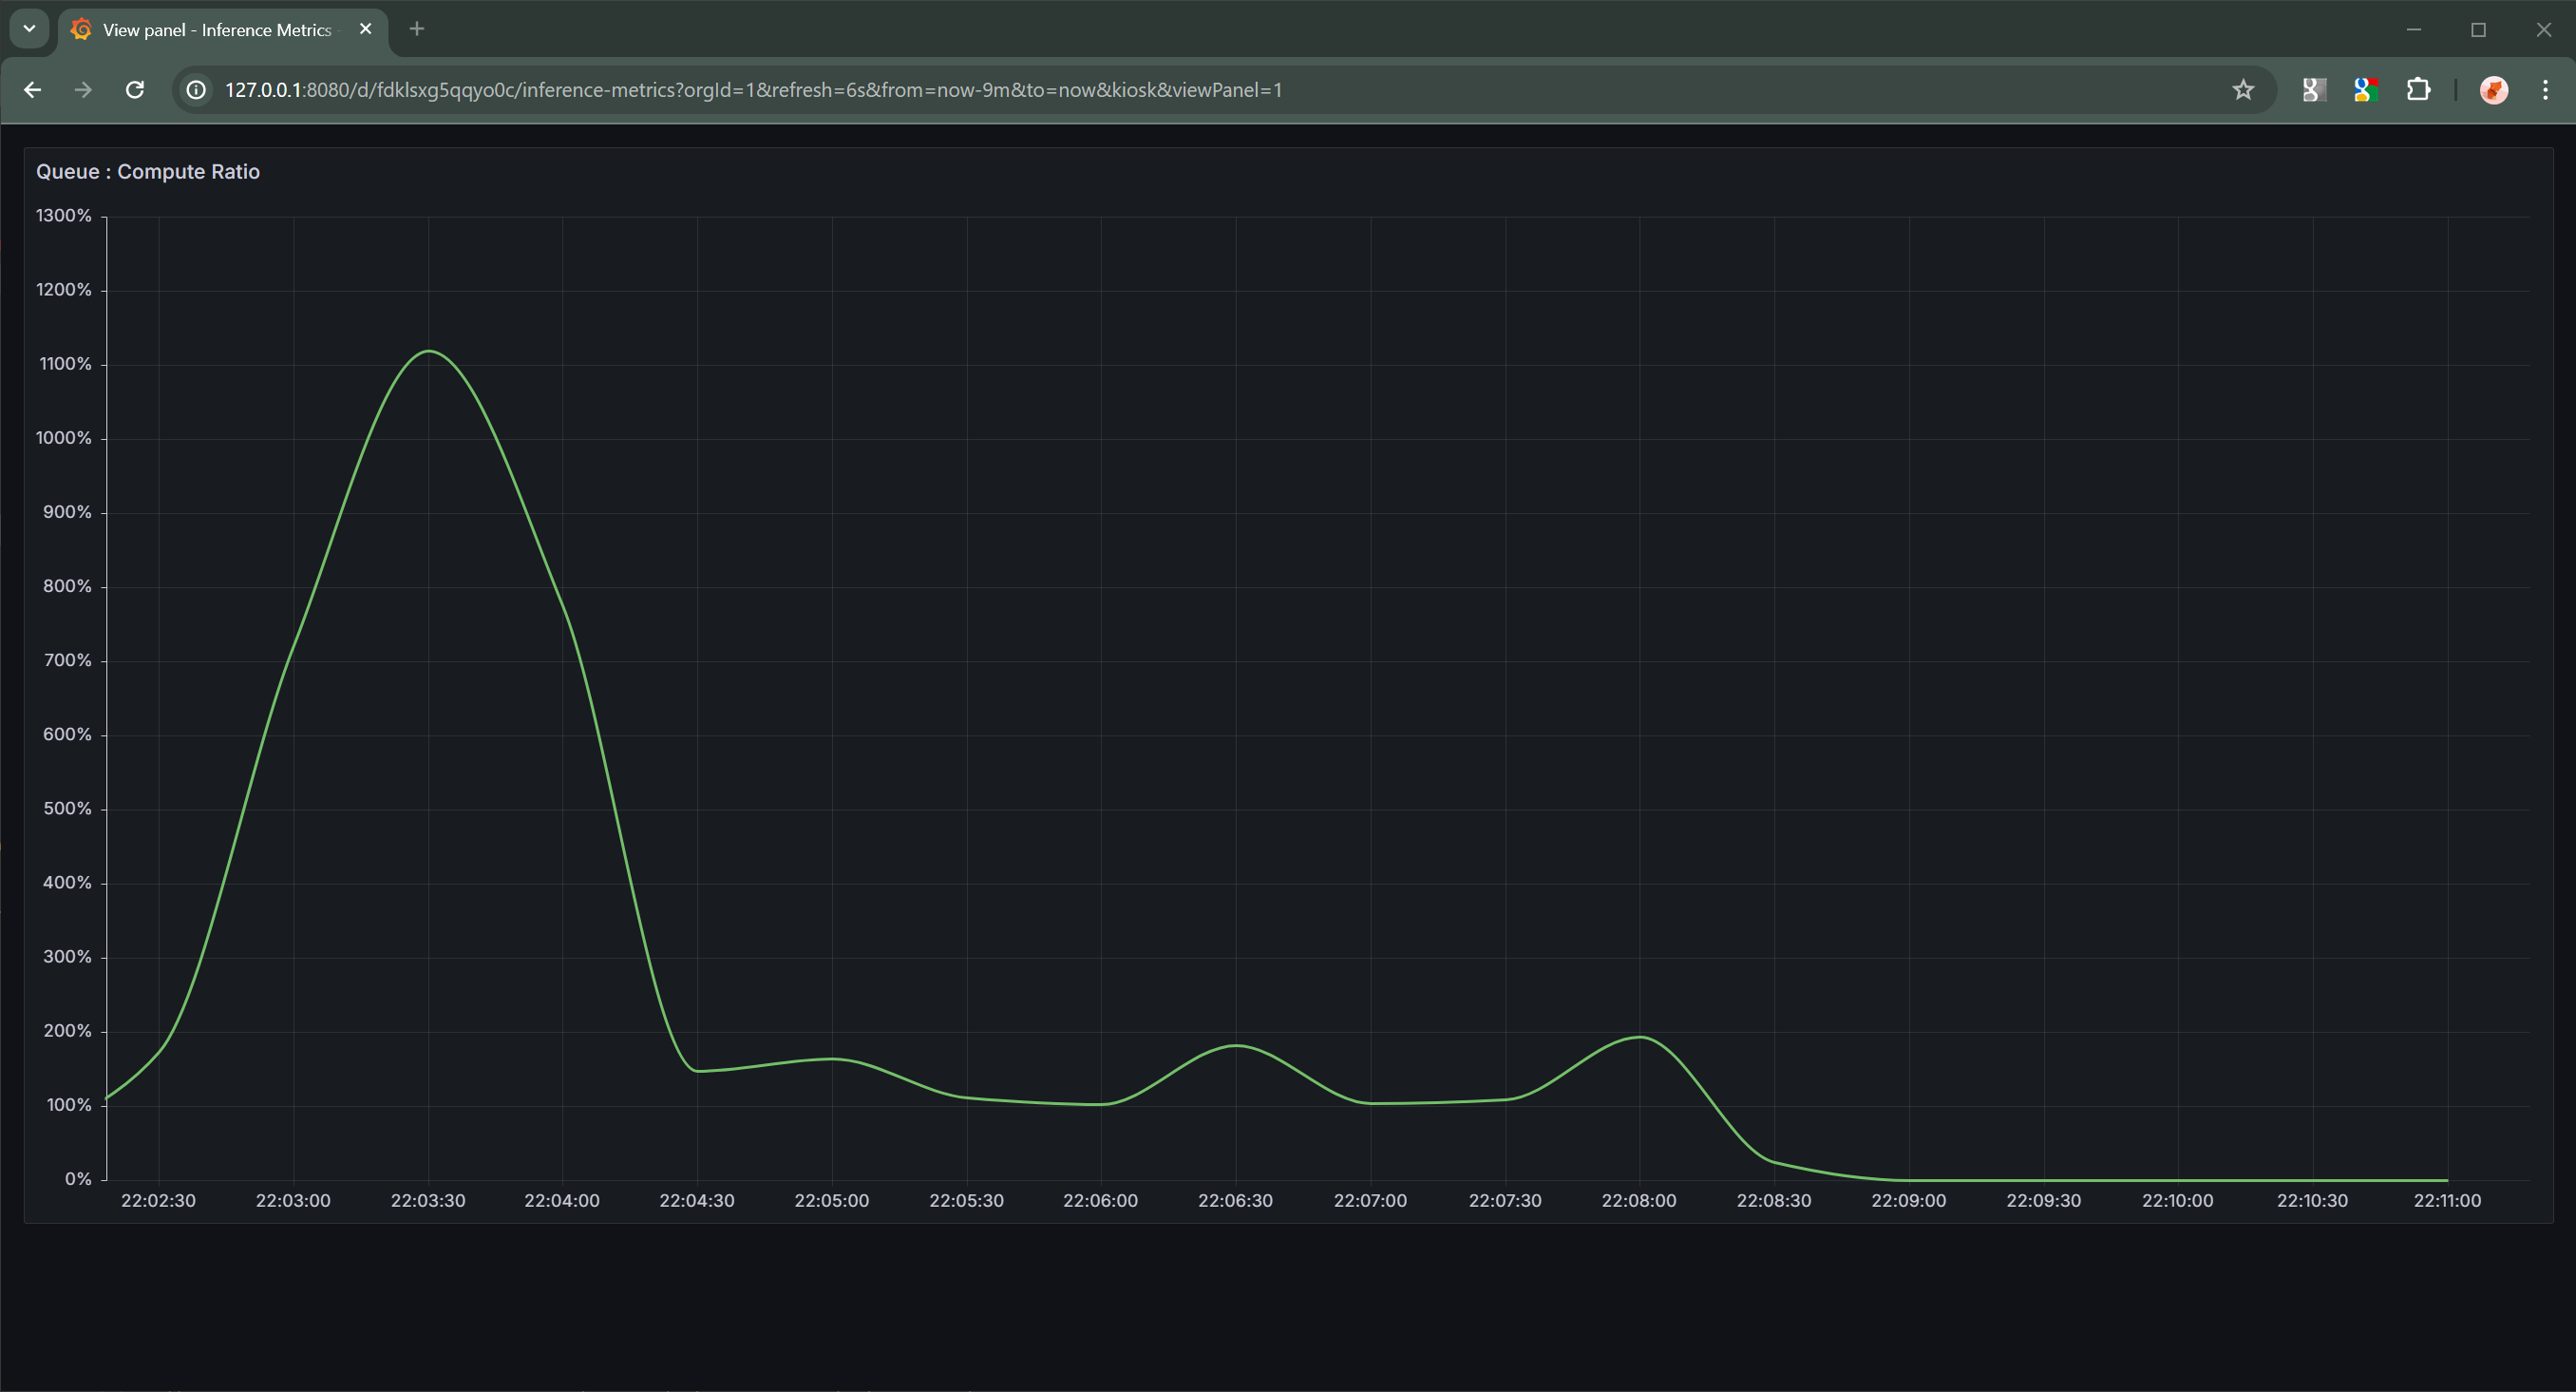Open the browser profile avatar

coord(2494,90)
